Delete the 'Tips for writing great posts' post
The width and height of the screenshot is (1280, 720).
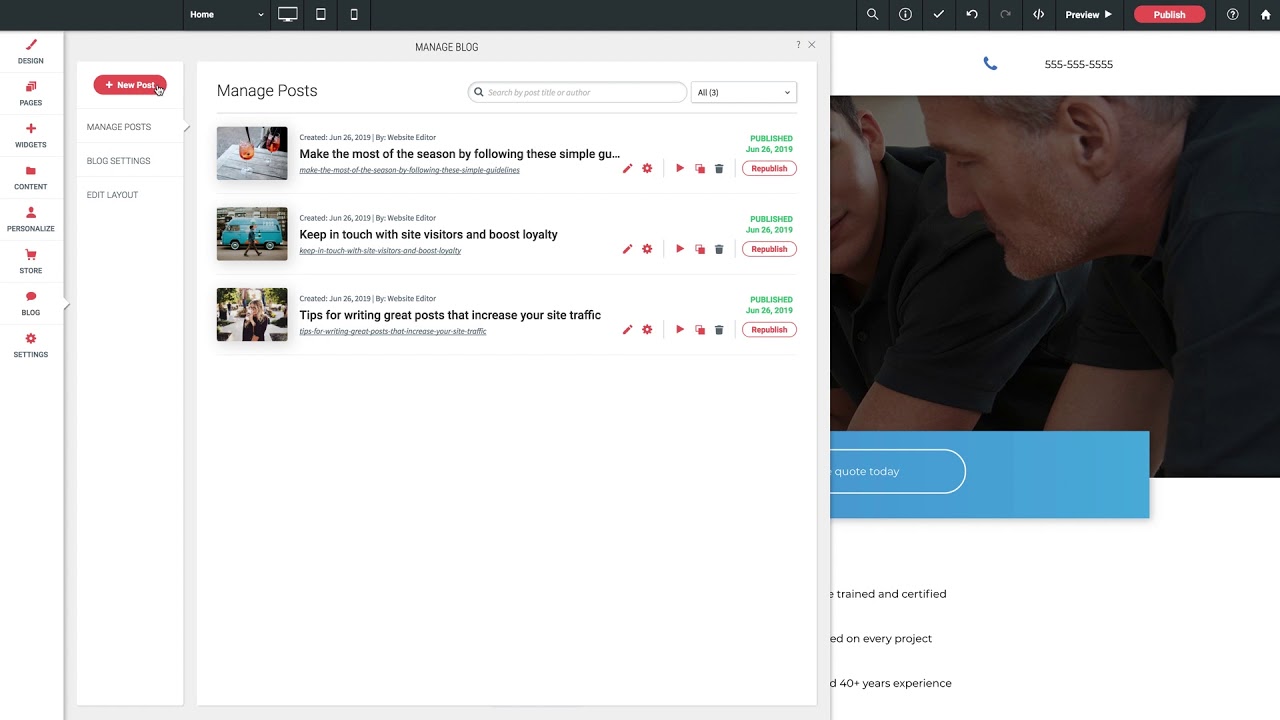coord(719,330)
